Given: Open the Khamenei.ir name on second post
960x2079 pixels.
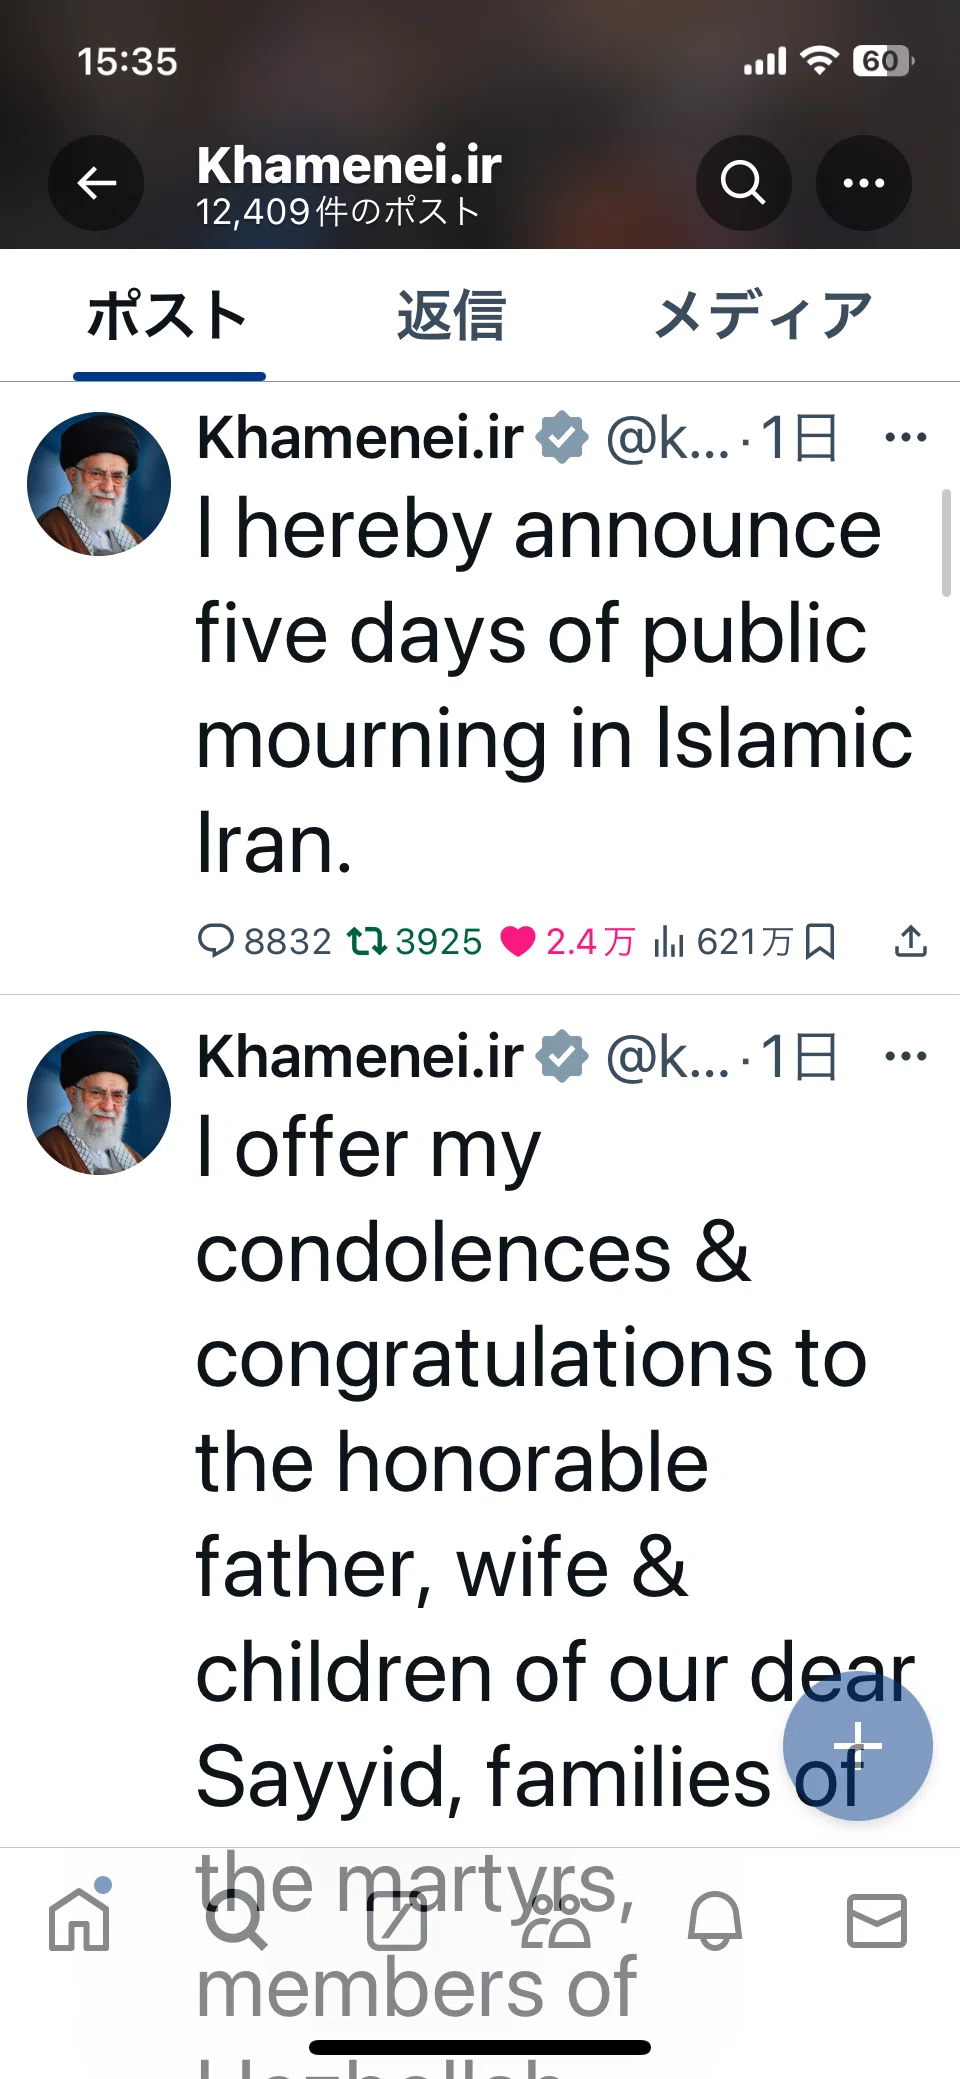Looking at the screenshot, I should pos(360,1056).
